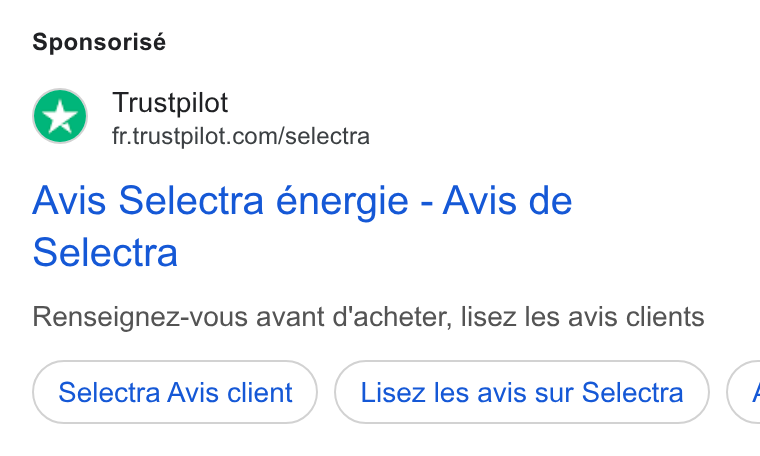Click the word énergie in the blue headline
This screenshot has width=760, height=456.
tap(342, 201)
